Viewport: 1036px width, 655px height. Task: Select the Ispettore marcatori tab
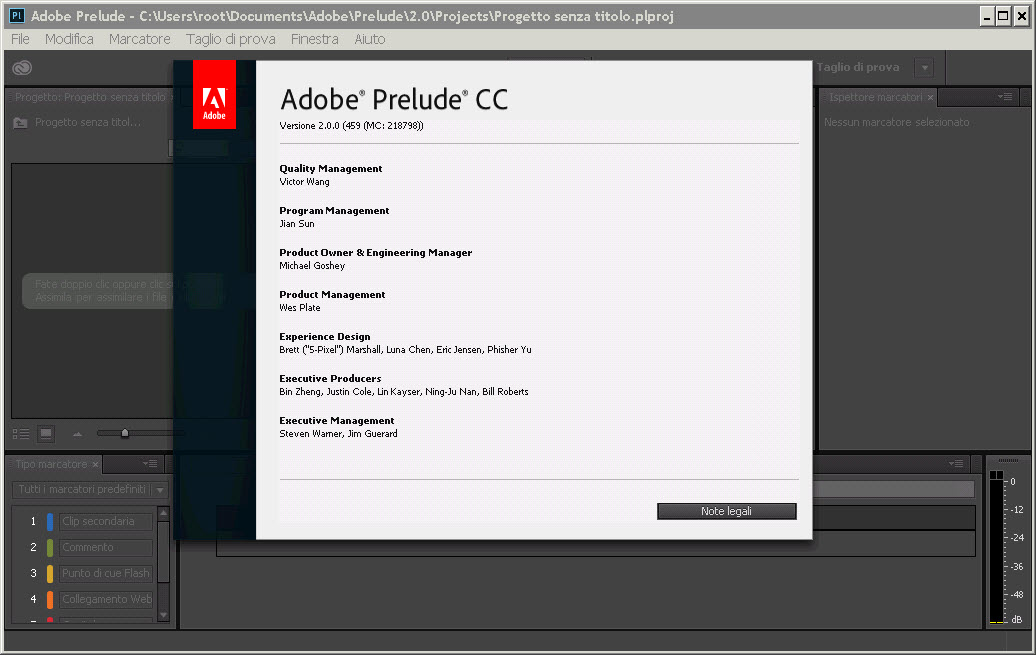click(875, 97)
